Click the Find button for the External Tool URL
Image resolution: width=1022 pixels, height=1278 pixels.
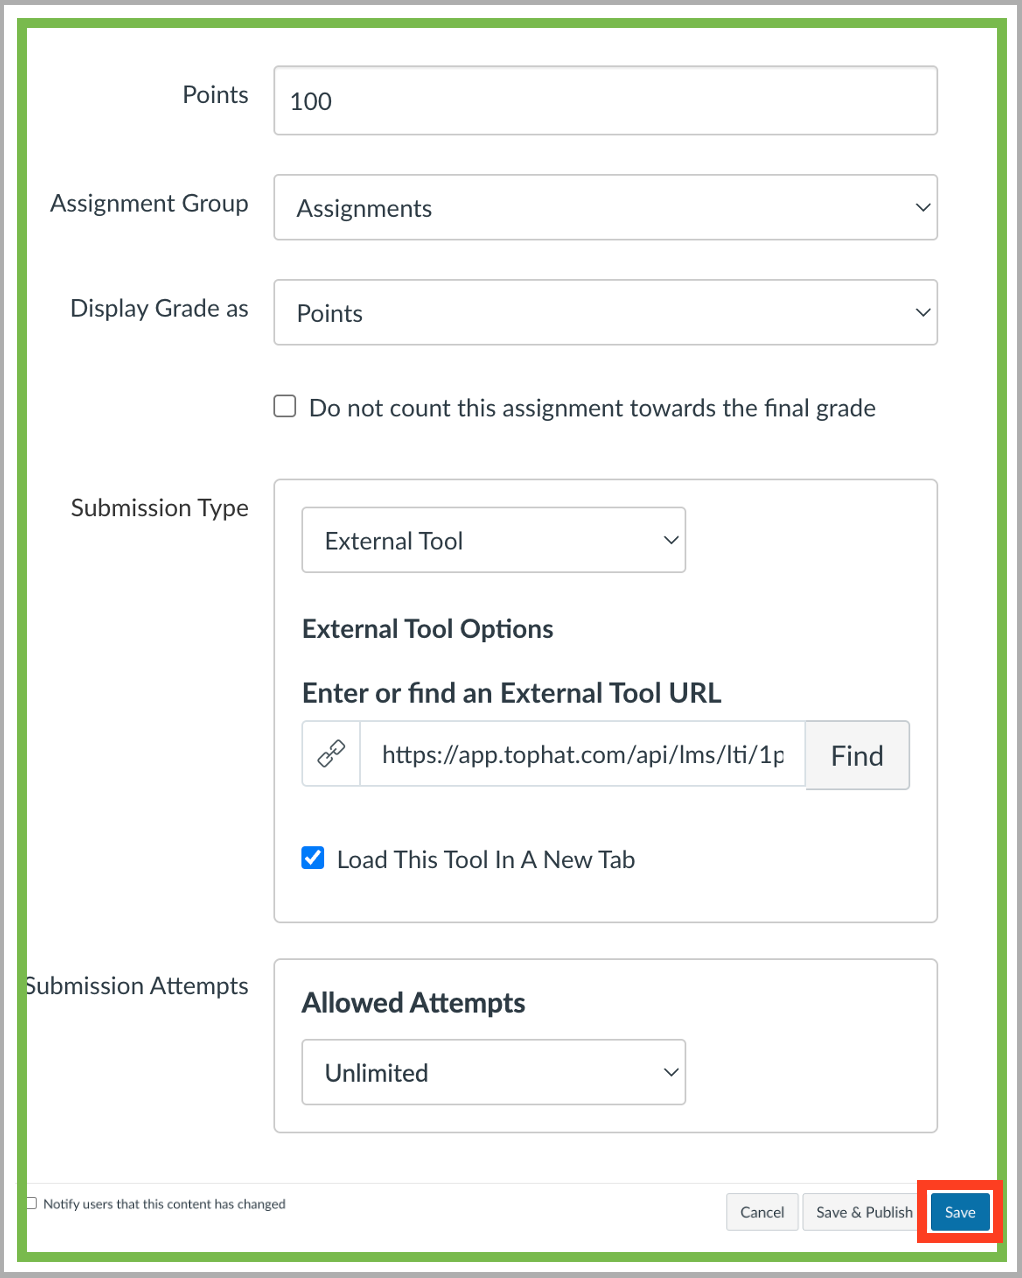856,755
